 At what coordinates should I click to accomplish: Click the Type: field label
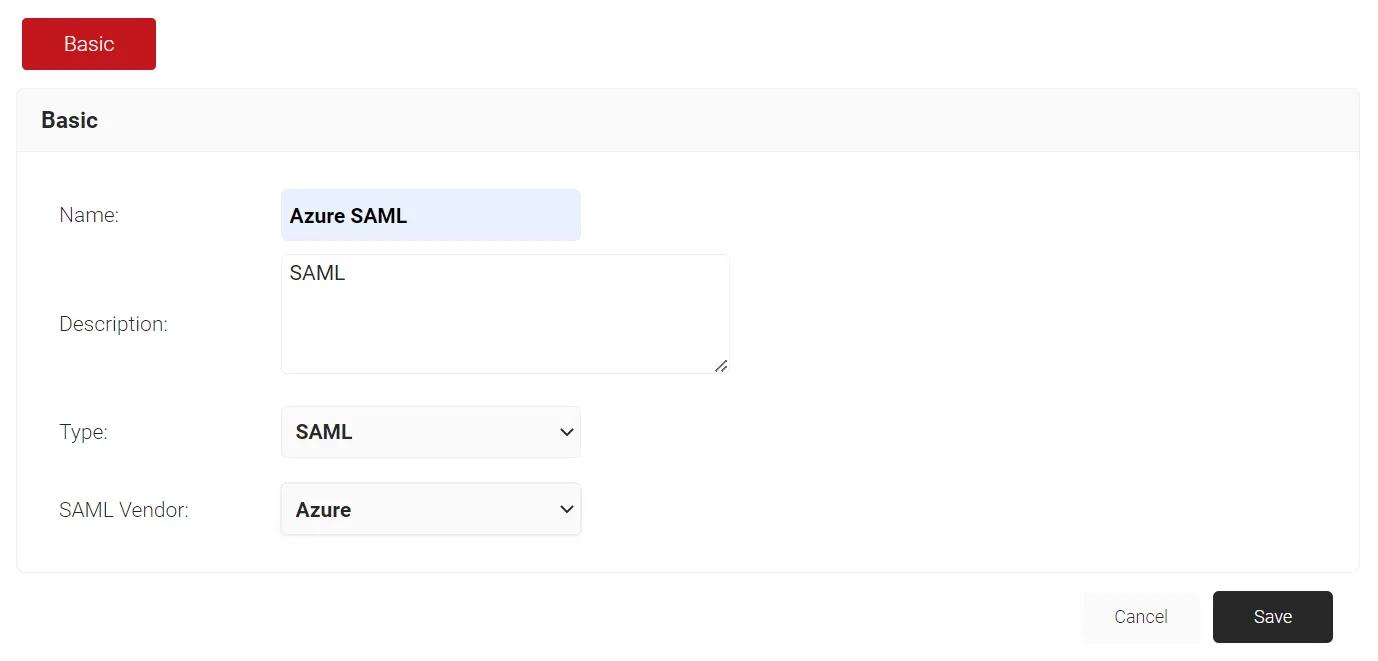coord(83,432)
